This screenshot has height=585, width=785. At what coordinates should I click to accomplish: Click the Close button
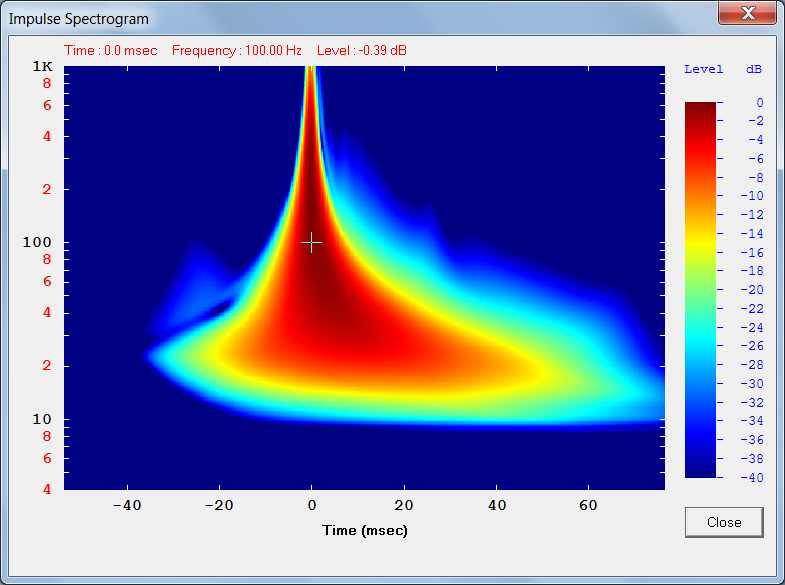point(724,522)
